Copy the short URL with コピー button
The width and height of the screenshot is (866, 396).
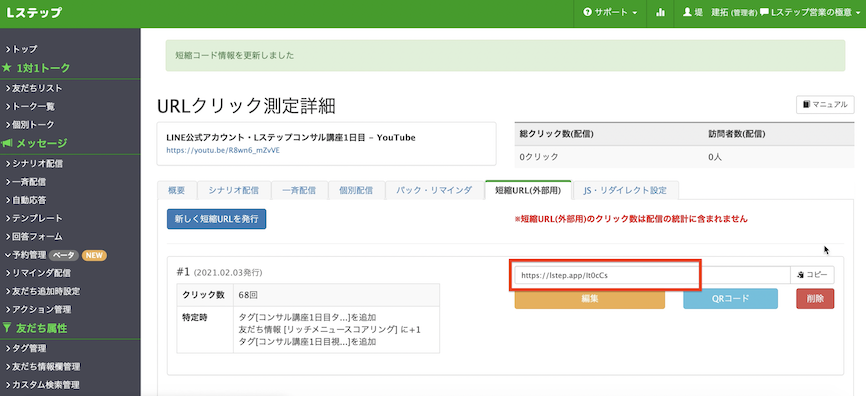813,274
